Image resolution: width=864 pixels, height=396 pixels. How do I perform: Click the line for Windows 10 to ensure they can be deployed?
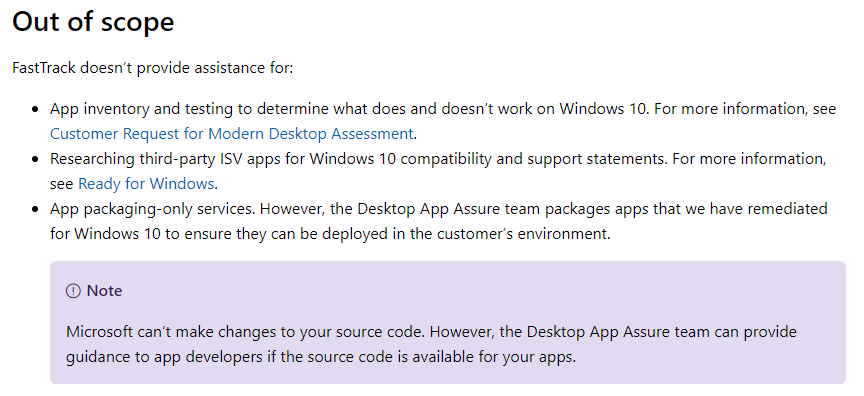click(330, 234)
